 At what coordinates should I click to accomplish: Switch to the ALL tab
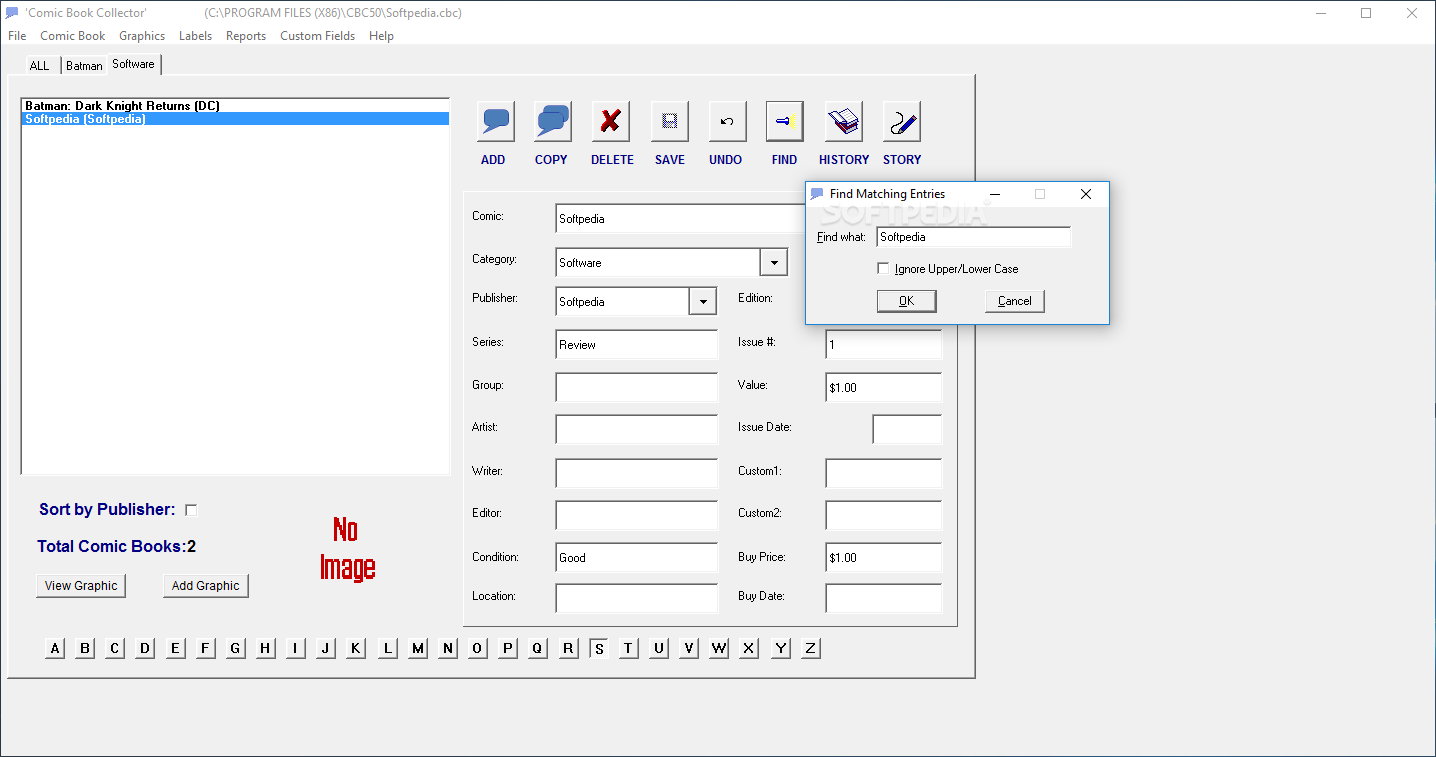pos(39,66)
